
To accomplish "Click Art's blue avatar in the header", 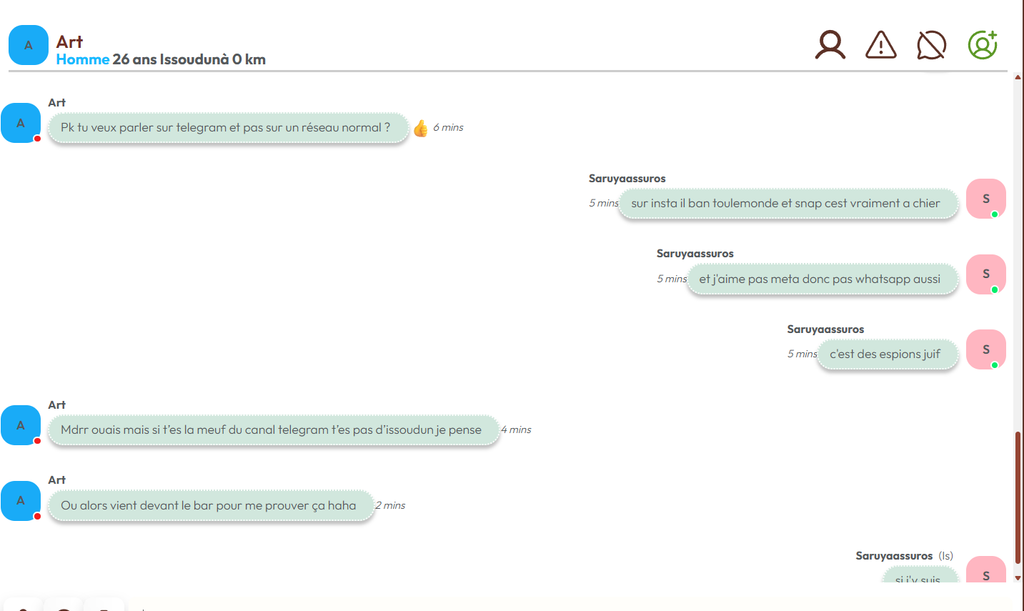I will 28,45.
